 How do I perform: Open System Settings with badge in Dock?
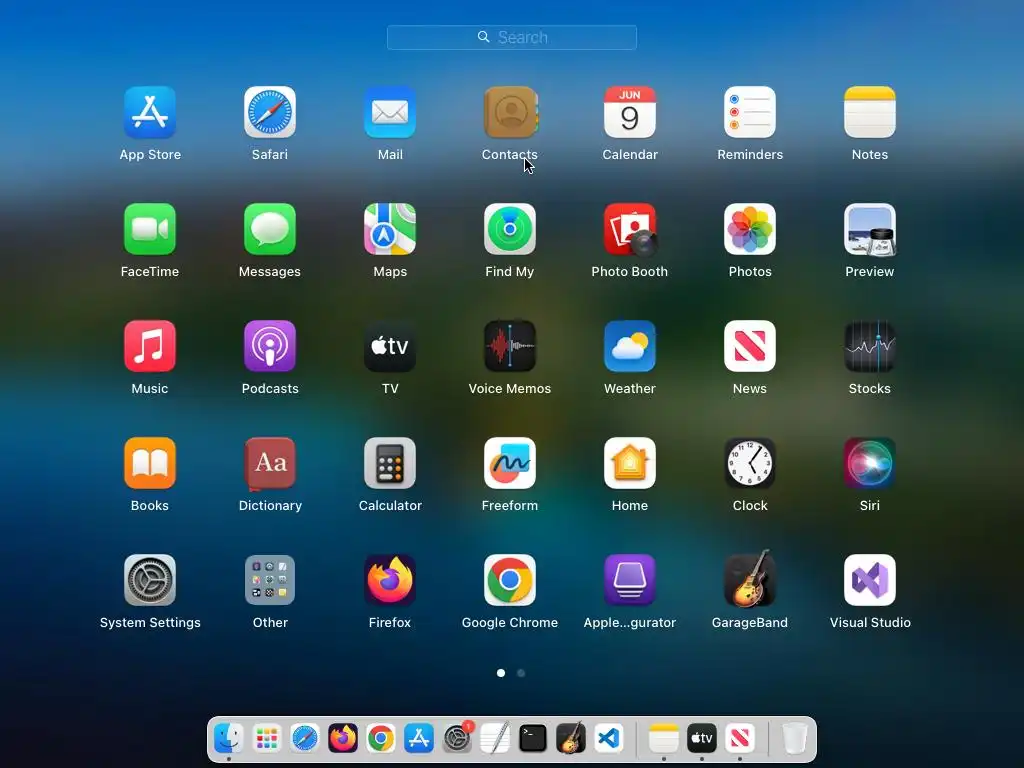pos(456,739)
